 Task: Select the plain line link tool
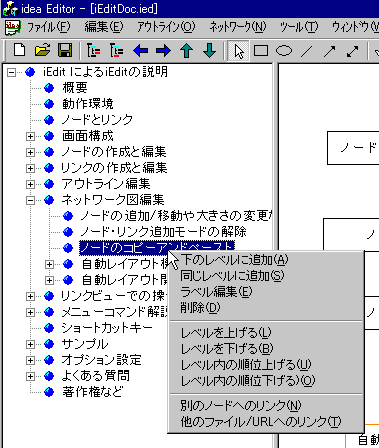pyautogui.click(x=307, y=51)
